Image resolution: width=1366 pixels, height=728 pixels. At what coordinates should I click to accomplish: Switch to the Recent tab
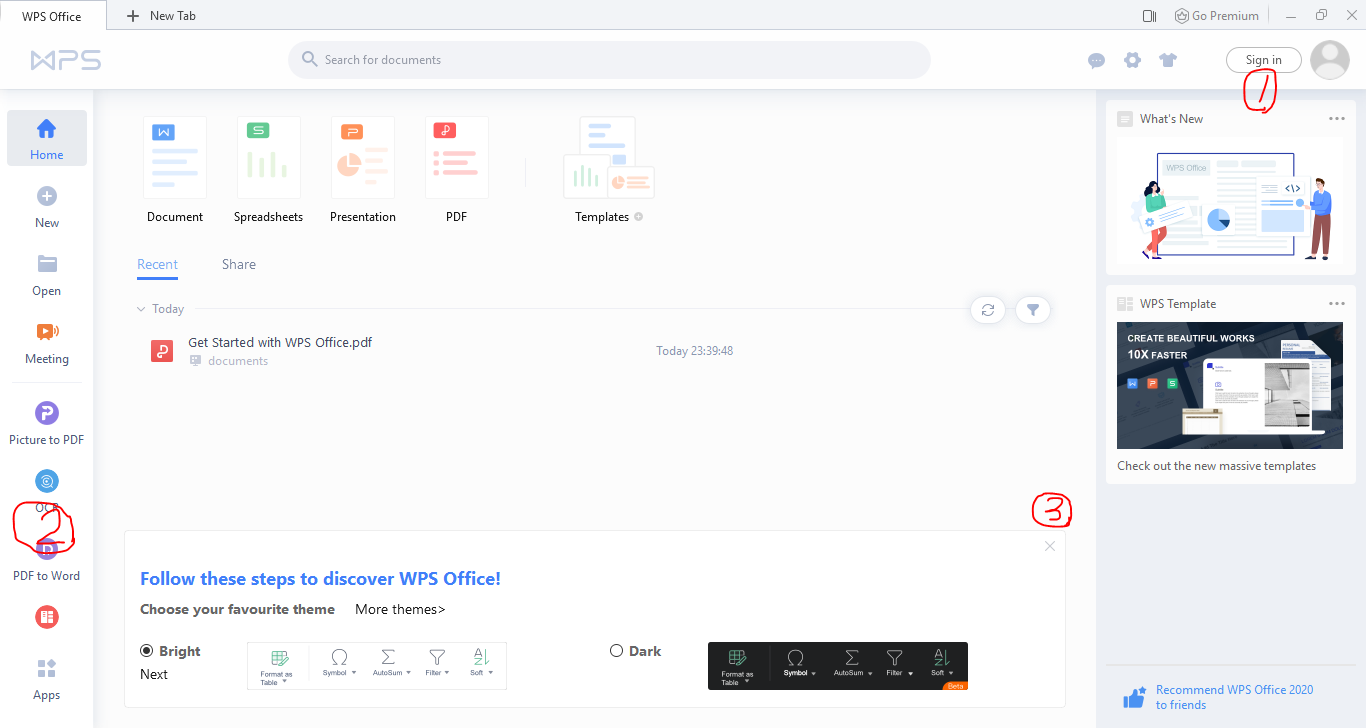157,265
